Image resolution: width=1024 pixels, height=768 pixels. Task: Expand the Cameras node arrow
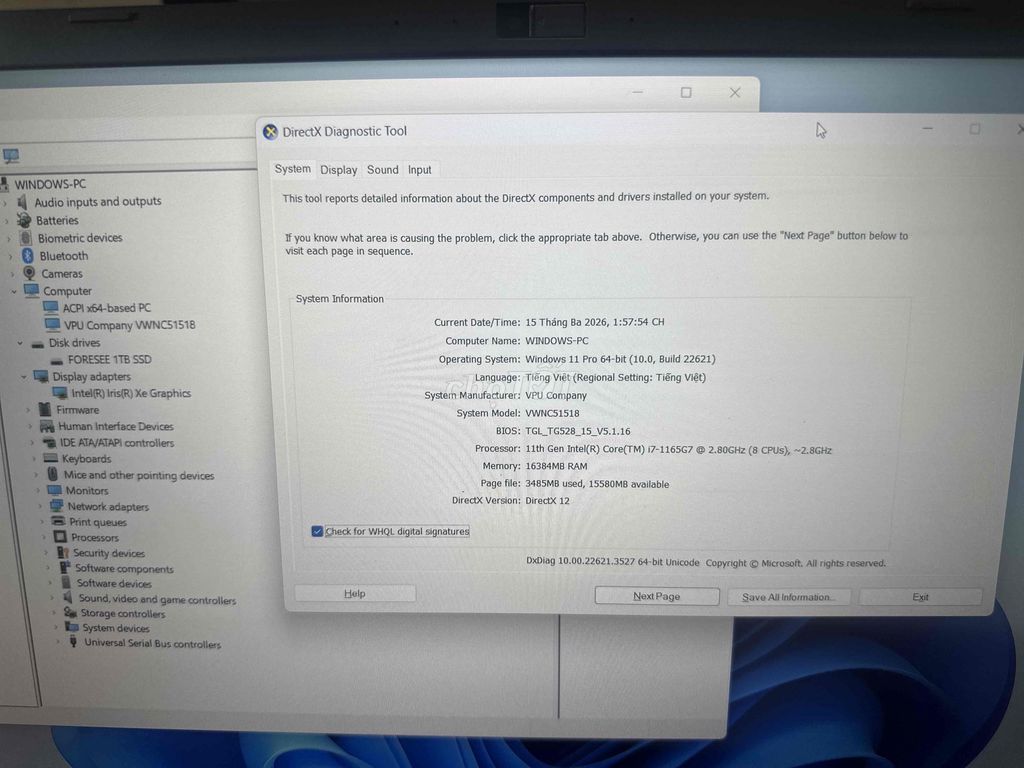pyautogui.click(x=12, y=274)
